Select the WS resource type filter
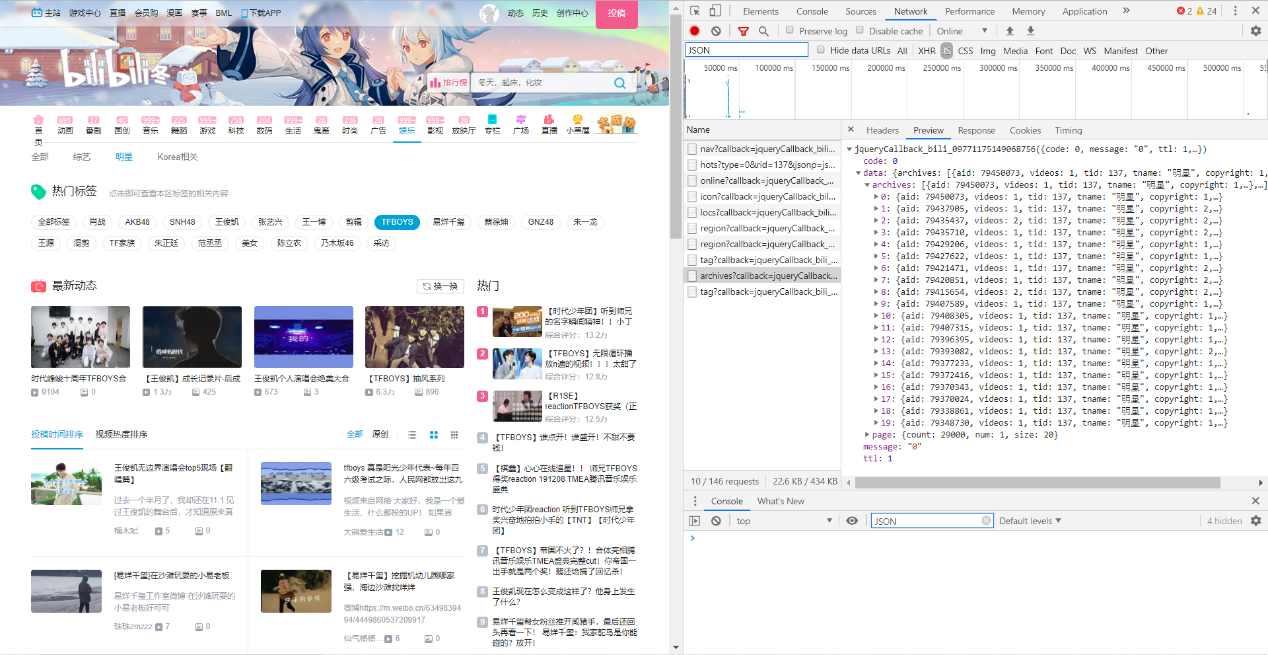Screen dimensions: 1268x655 [x=1089, y=50]
